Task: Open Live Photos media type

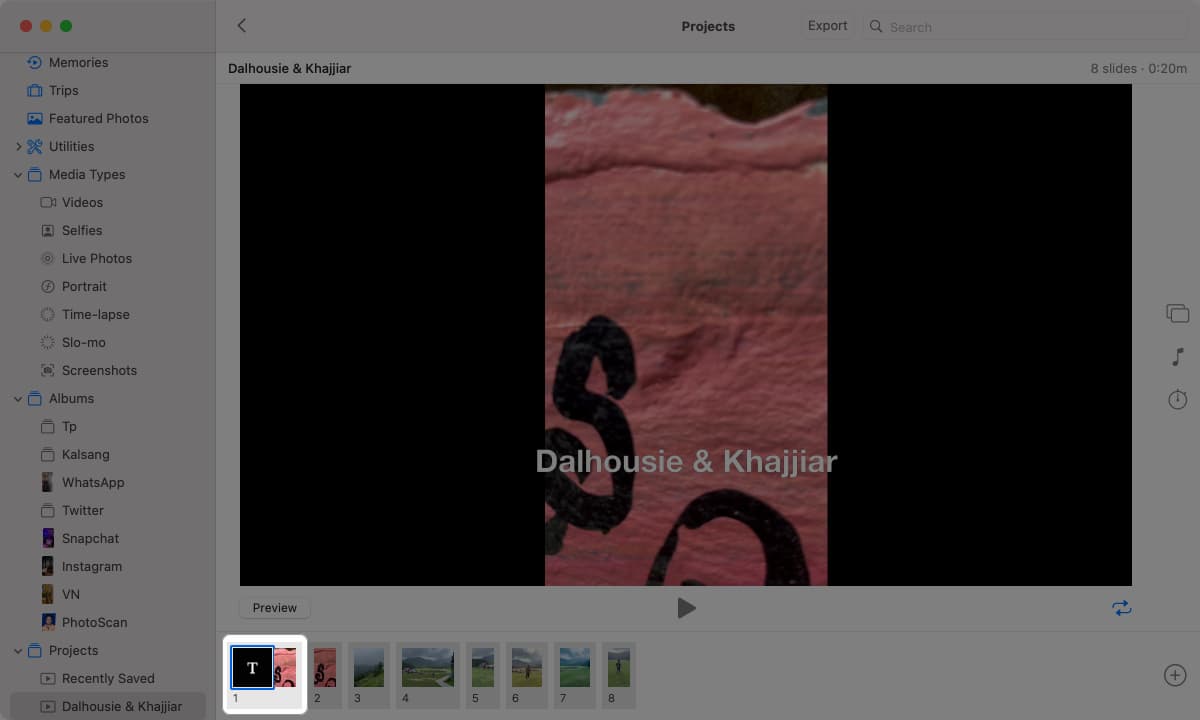Action: tap(96, 258)
